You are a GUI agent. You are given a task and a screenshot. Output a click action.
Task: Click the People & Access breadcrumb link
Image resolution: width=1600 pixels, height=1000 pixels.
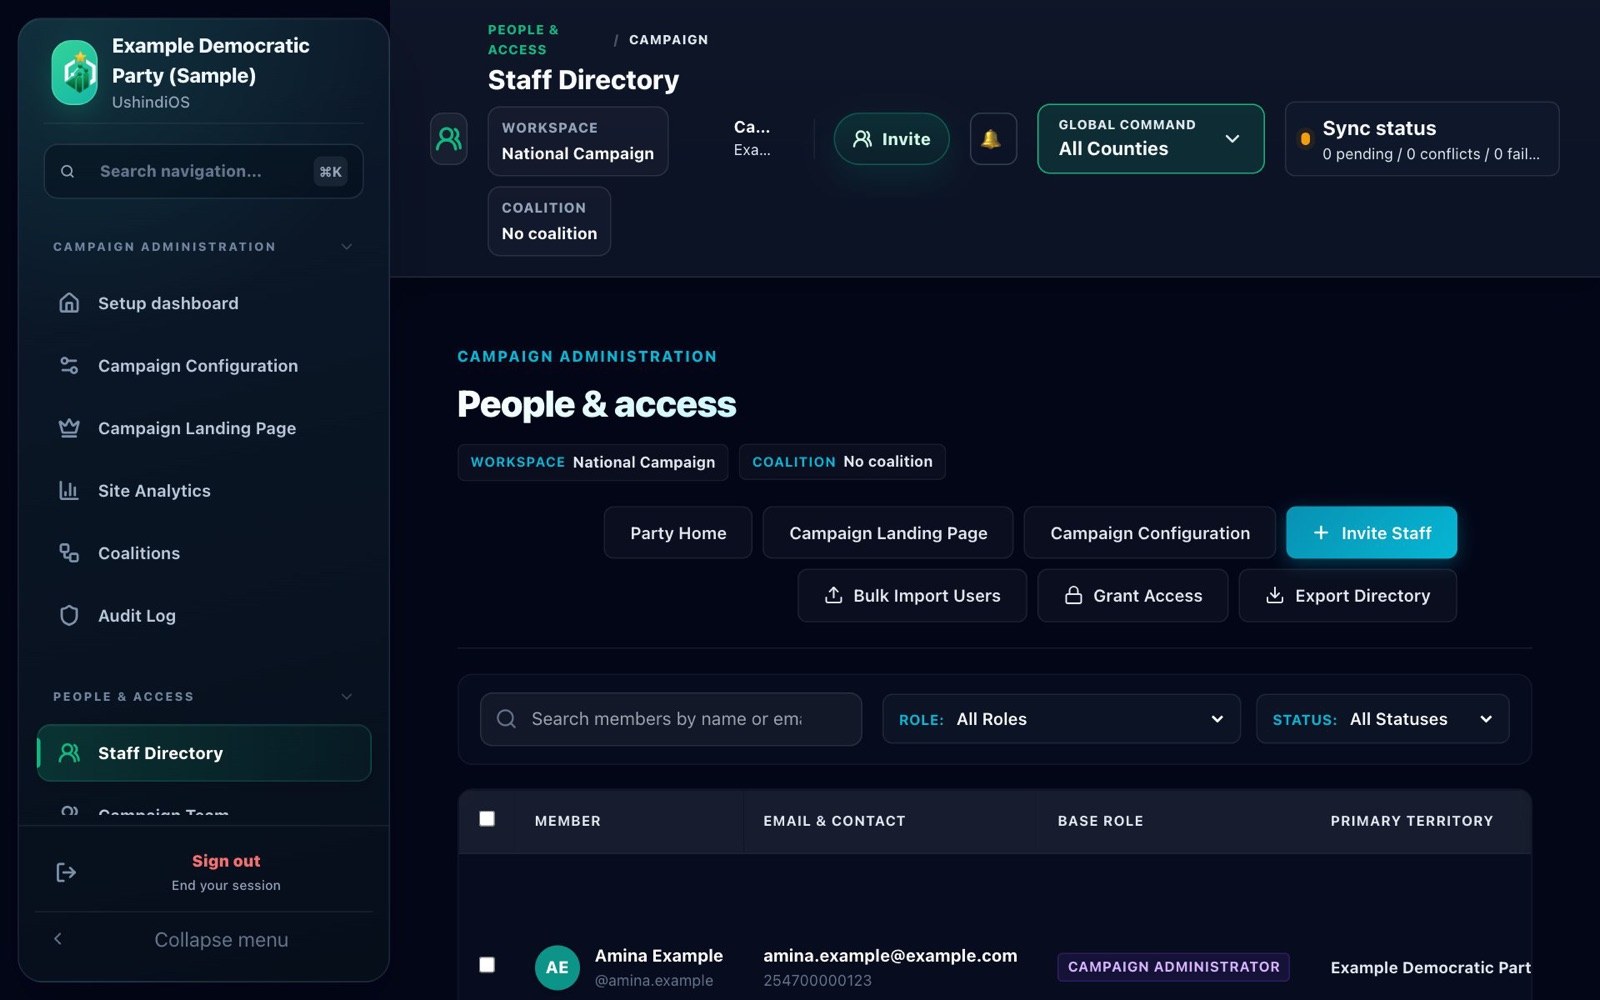point(523,40)
